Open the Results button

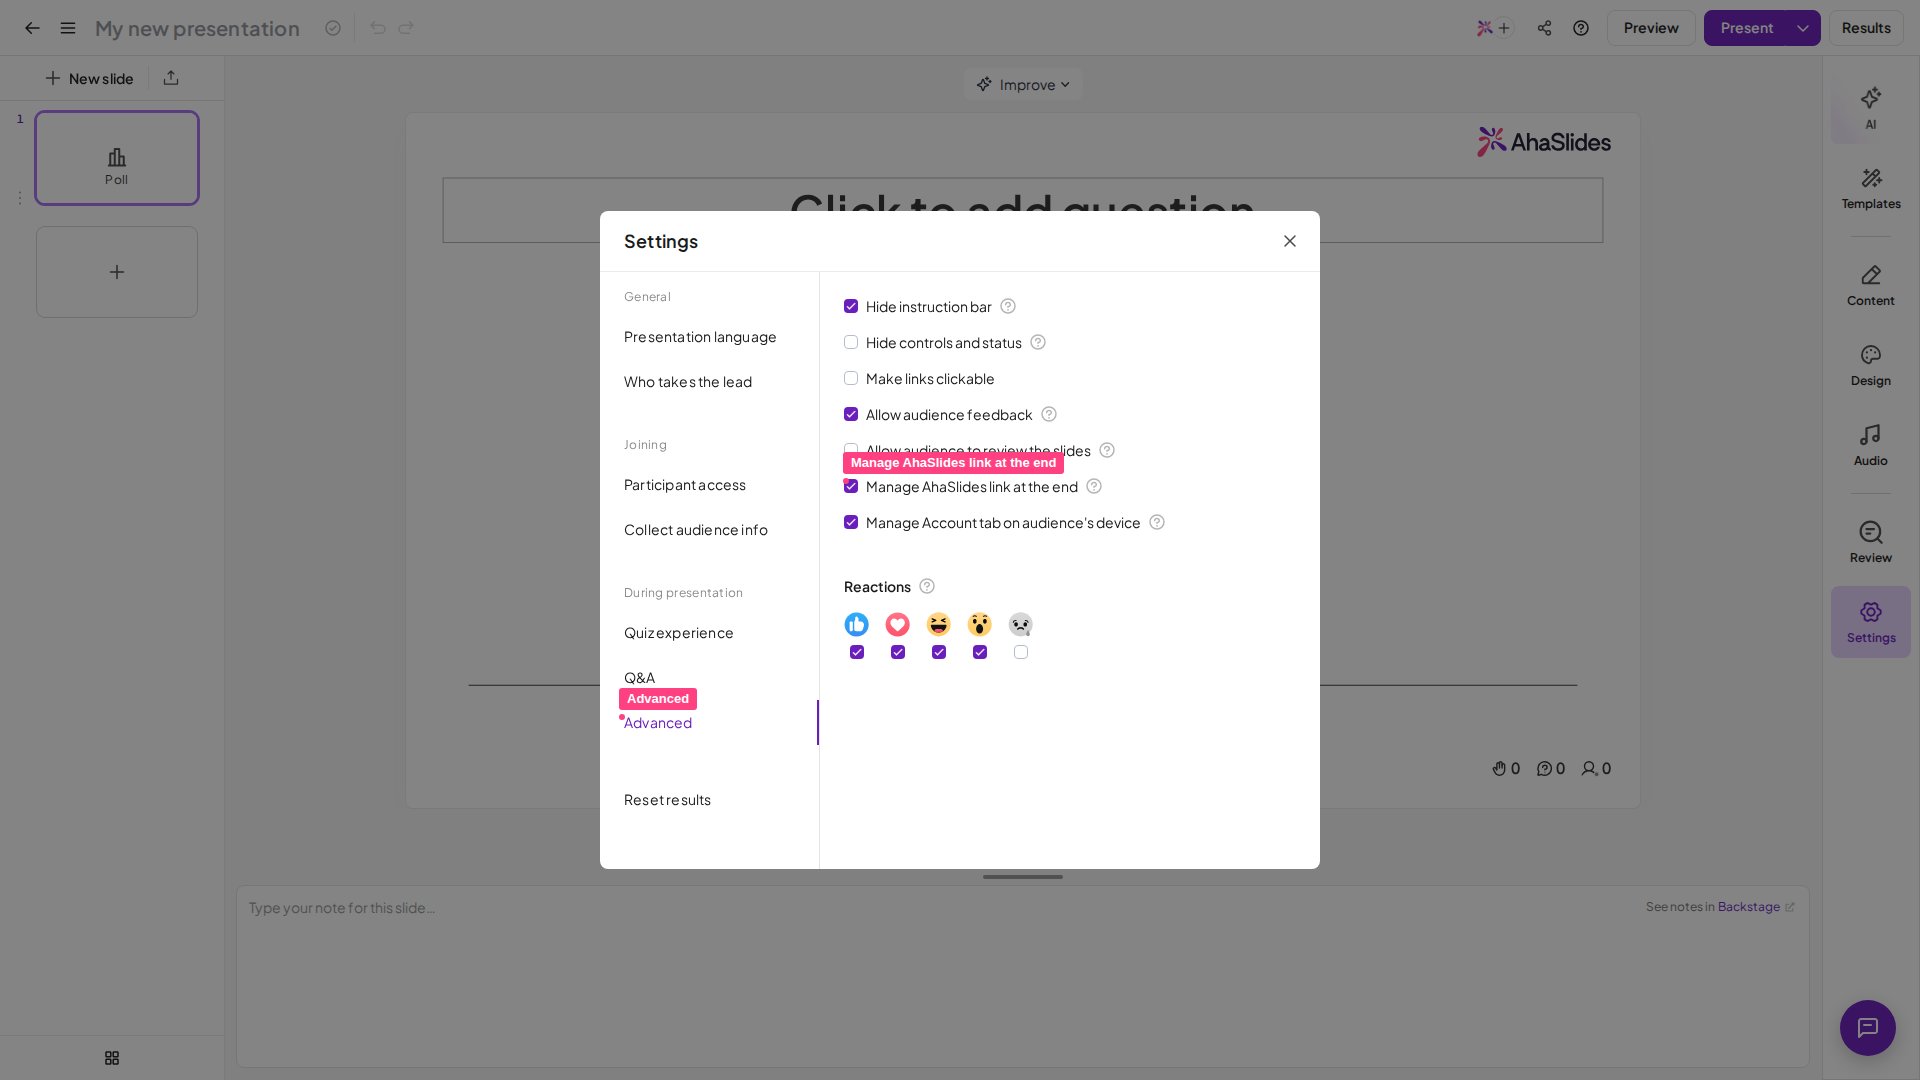(1866, 28)
